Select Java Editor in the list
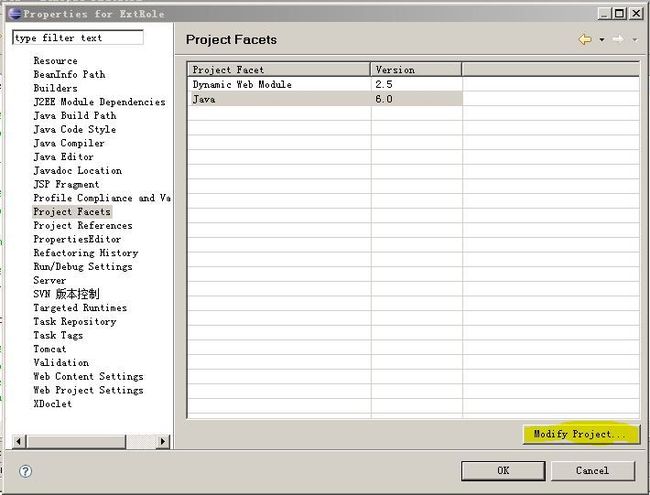 [x=63, y=157]
